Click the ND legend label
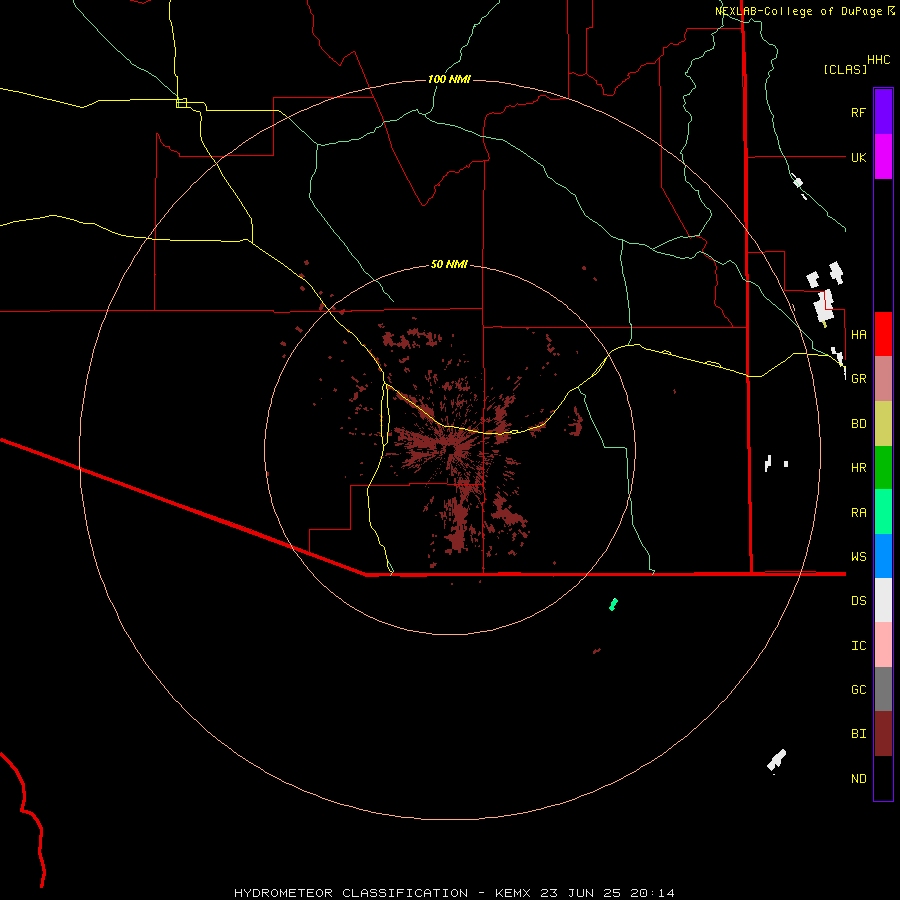This screenshot has height=900, width=900. 858,779
